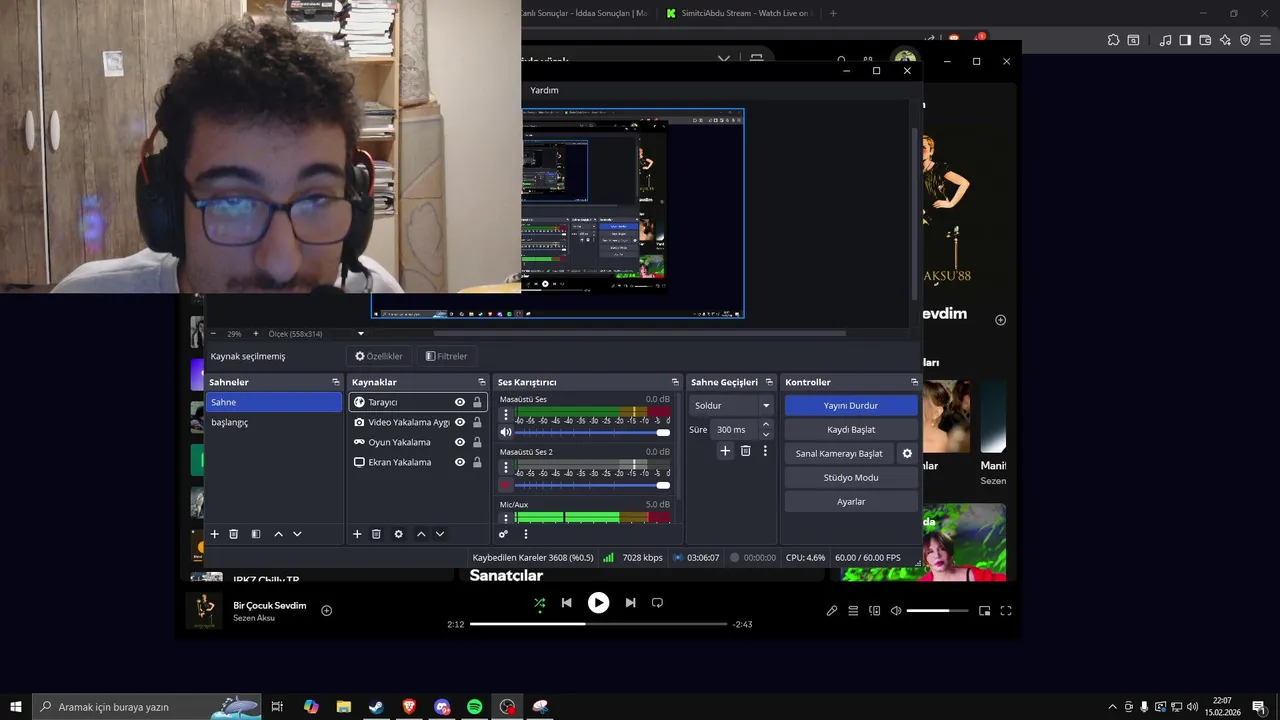Undock the Kaynaklar panel
This screenshot has width=1280, height=720.
point(481,382)
